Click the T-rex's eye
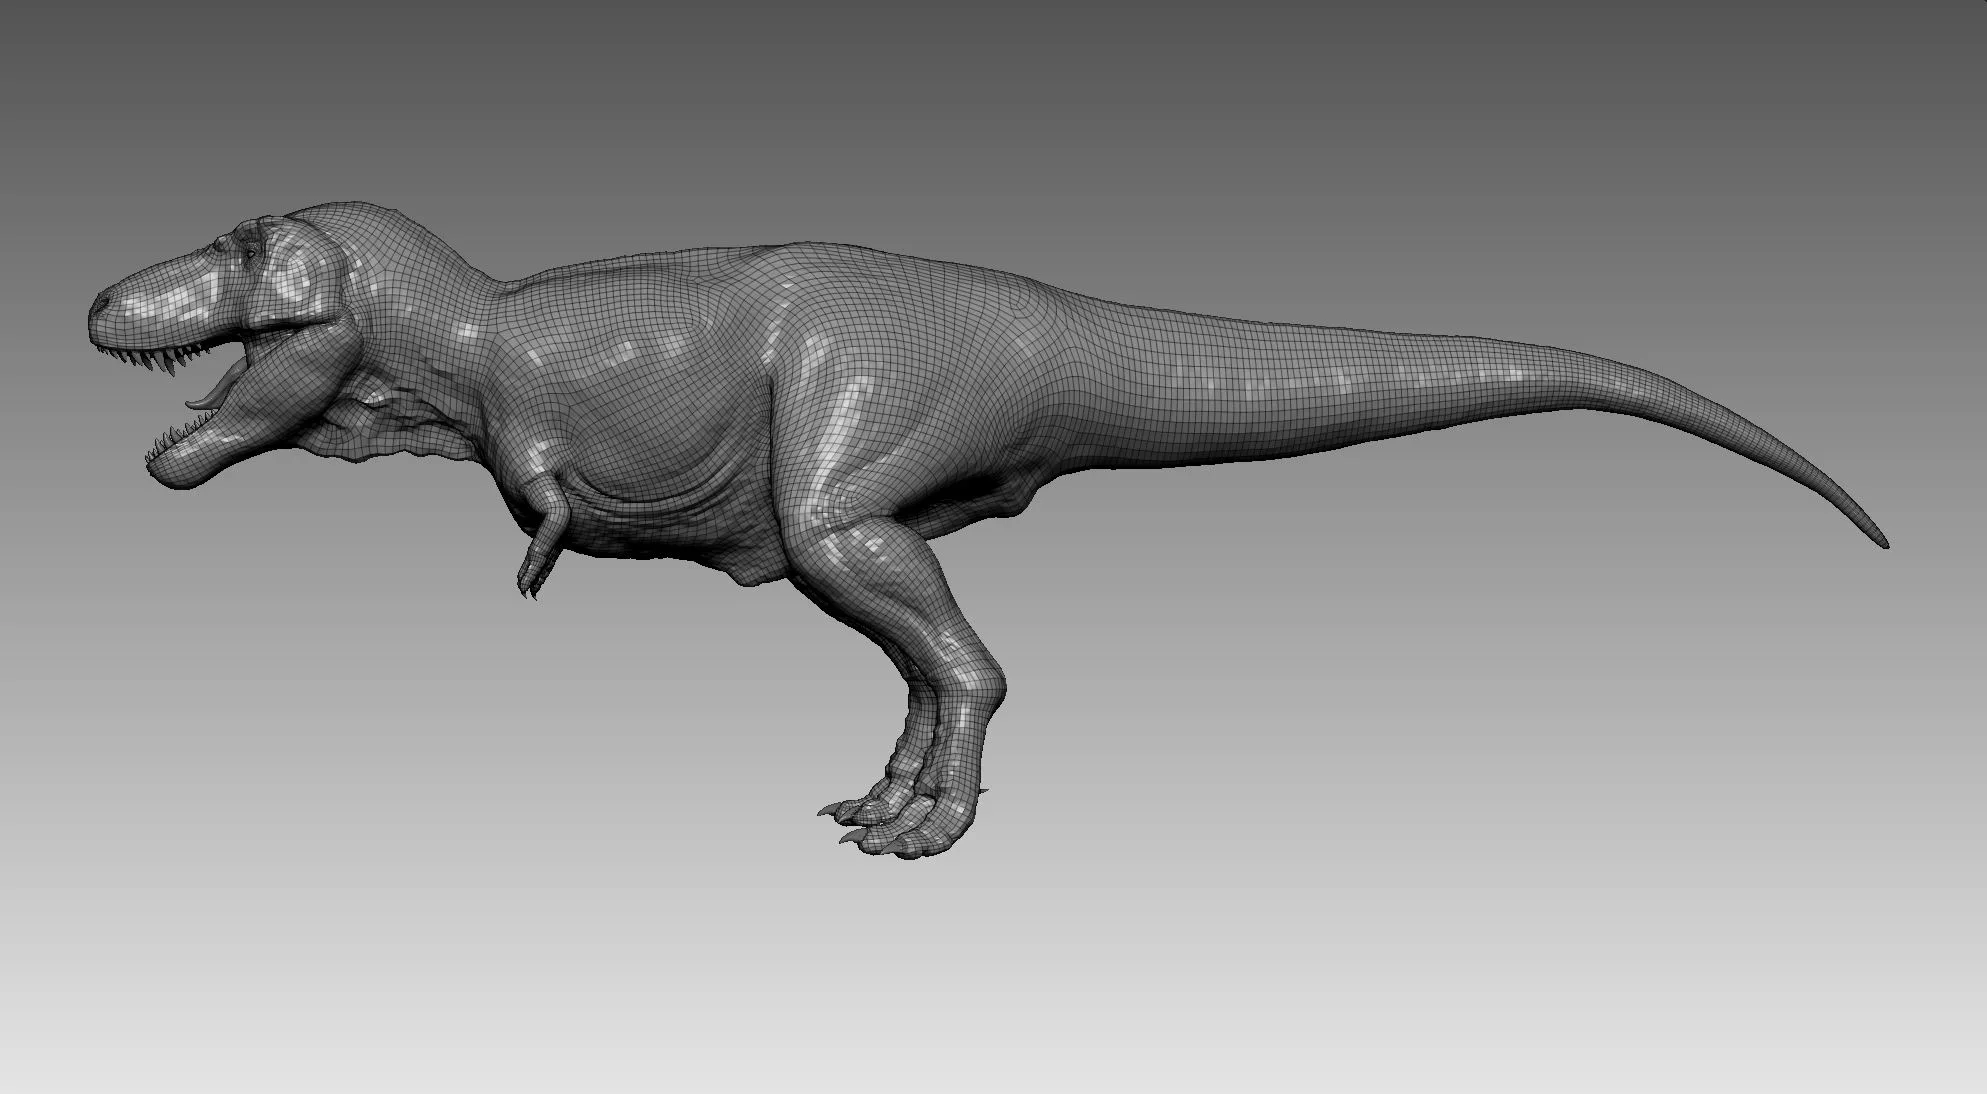 pyautogui.click(x=249, y=255)
